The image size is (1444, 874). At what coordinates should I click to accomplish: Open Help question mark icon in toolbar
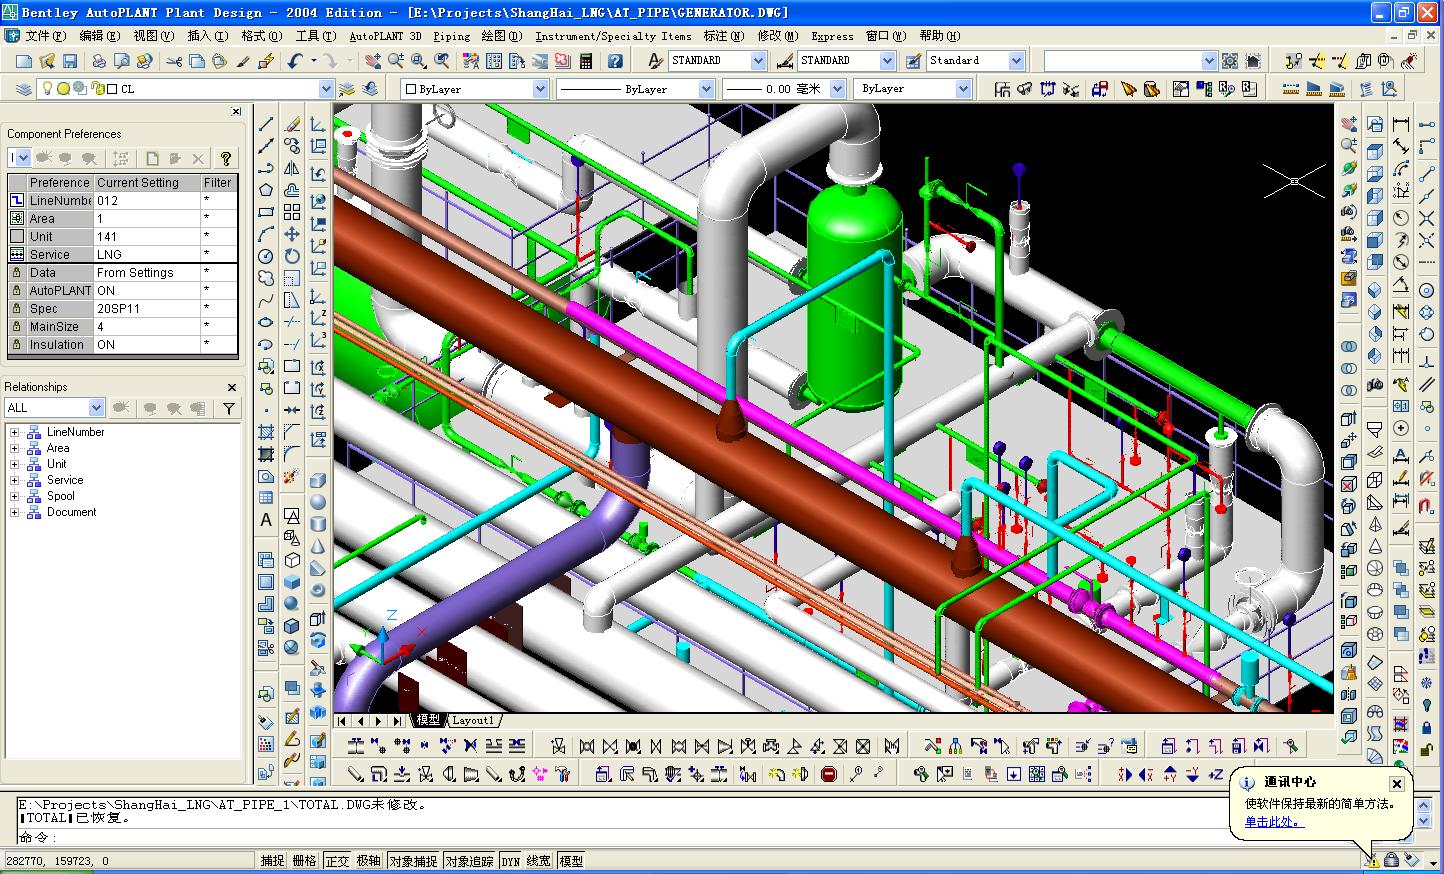coord(613,61)
